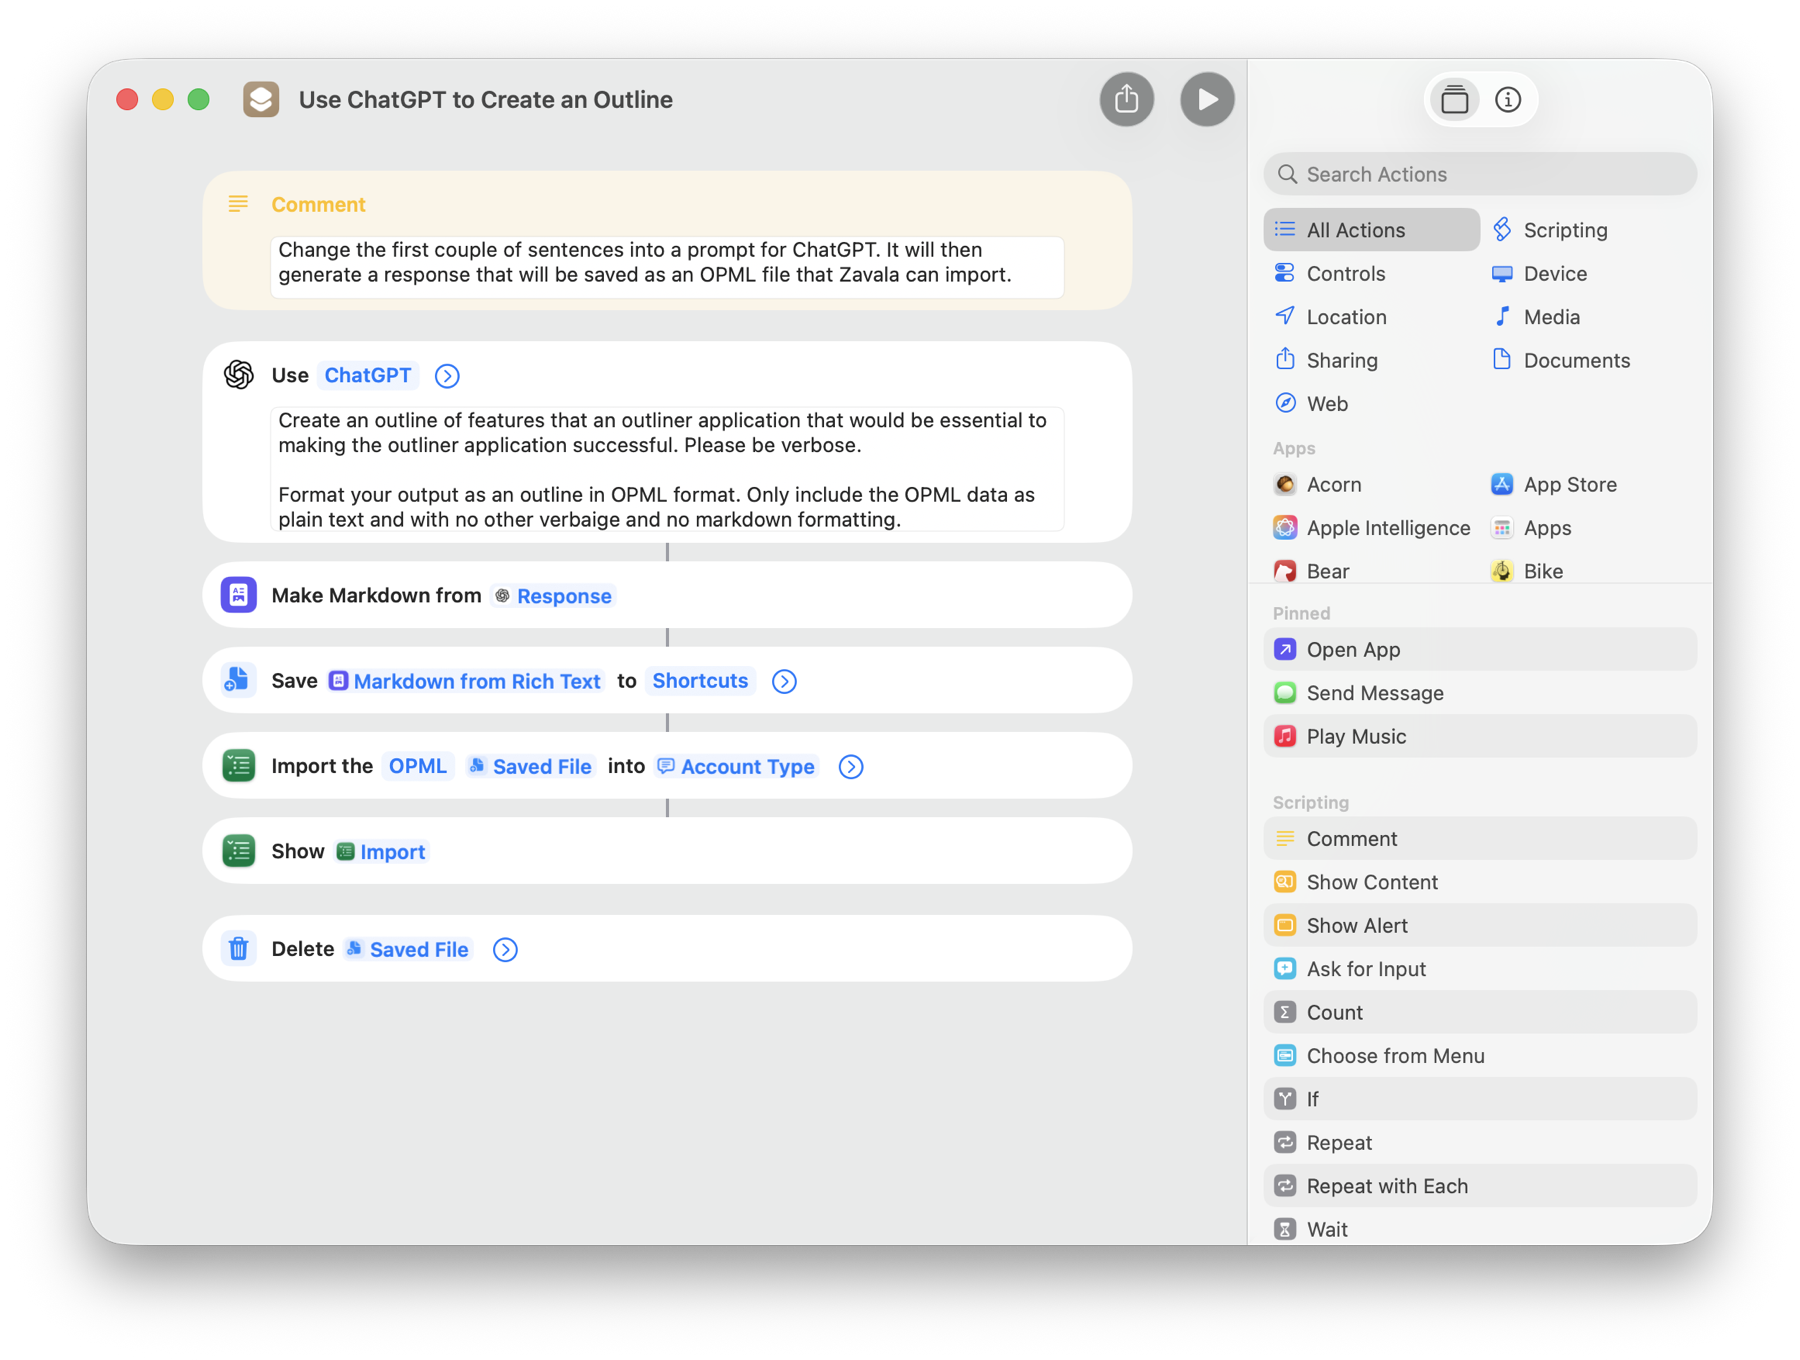Click the Share shortcut icon

pyautogui.click(x=1126, y=99)
